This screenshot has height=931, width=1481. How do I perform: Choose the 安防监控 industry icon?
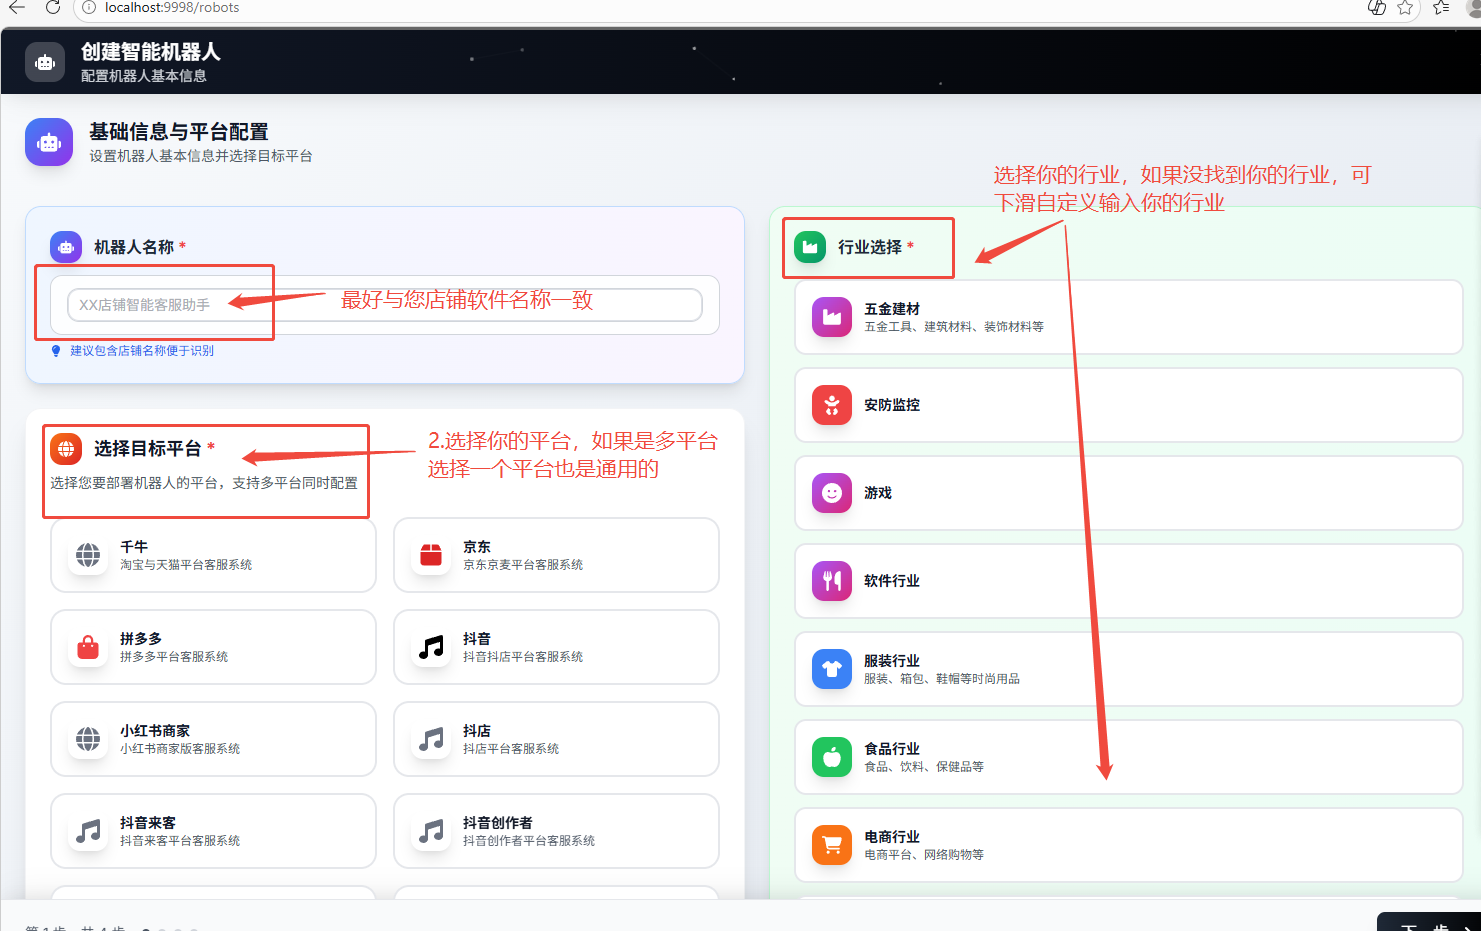click(831, 405)
